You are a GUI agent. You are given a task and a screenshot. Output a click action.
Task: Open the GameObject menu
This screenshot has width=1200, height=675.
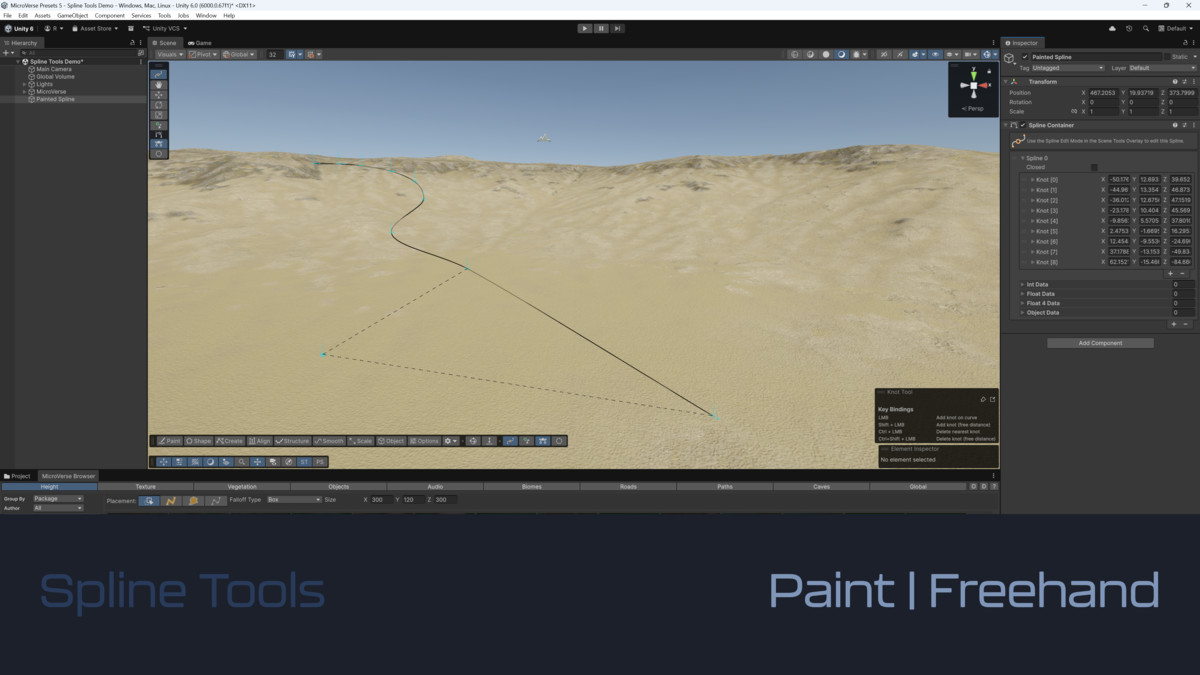click(73, 16)
